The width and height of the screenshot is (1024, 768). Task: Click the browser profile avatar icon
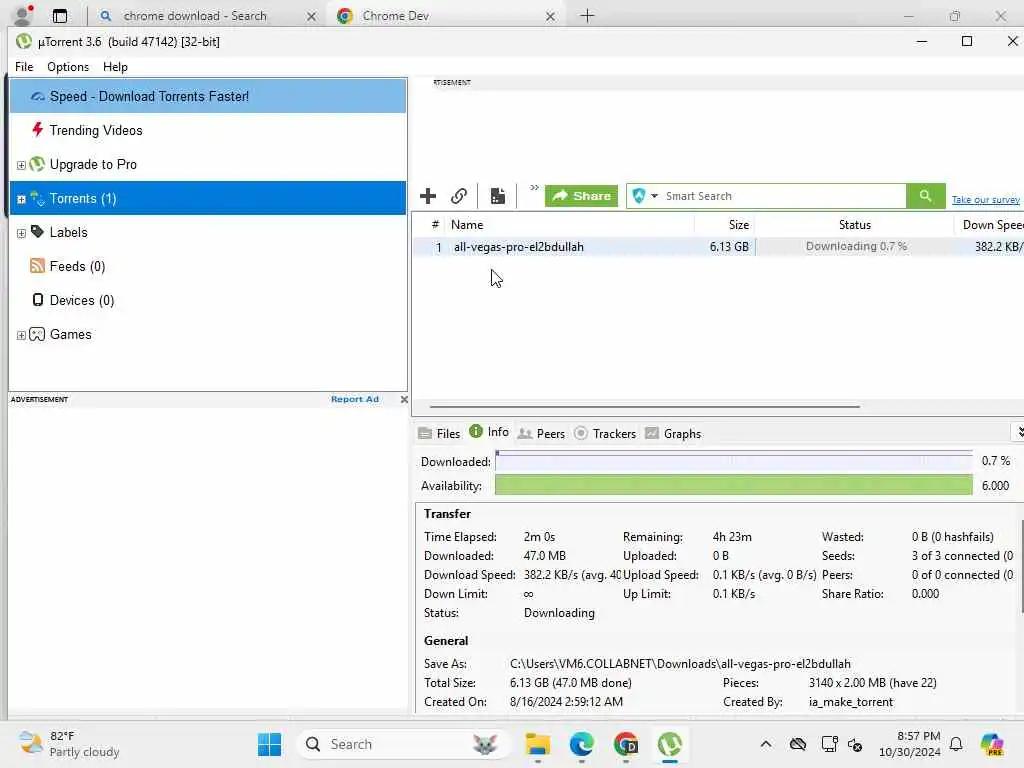tap(23, 14)
